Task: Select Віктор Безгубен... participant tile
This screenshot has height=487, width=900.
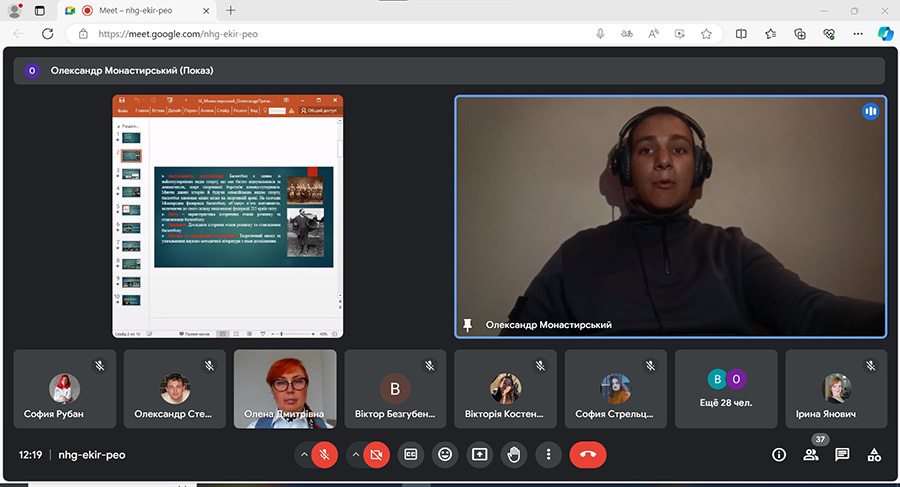Action: (395, 389)
